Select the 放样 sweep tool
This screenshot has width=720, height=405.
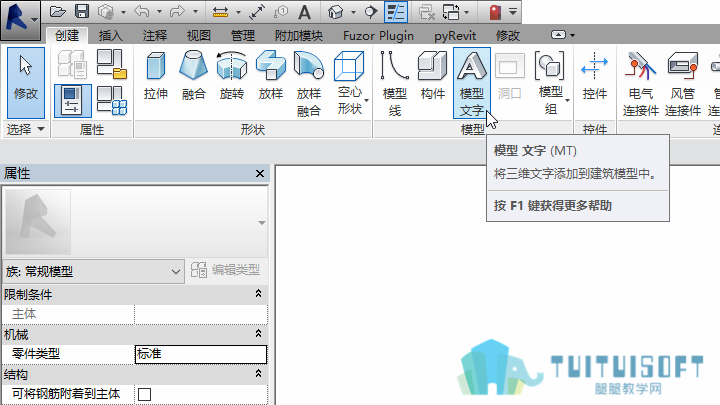[270, 76]
